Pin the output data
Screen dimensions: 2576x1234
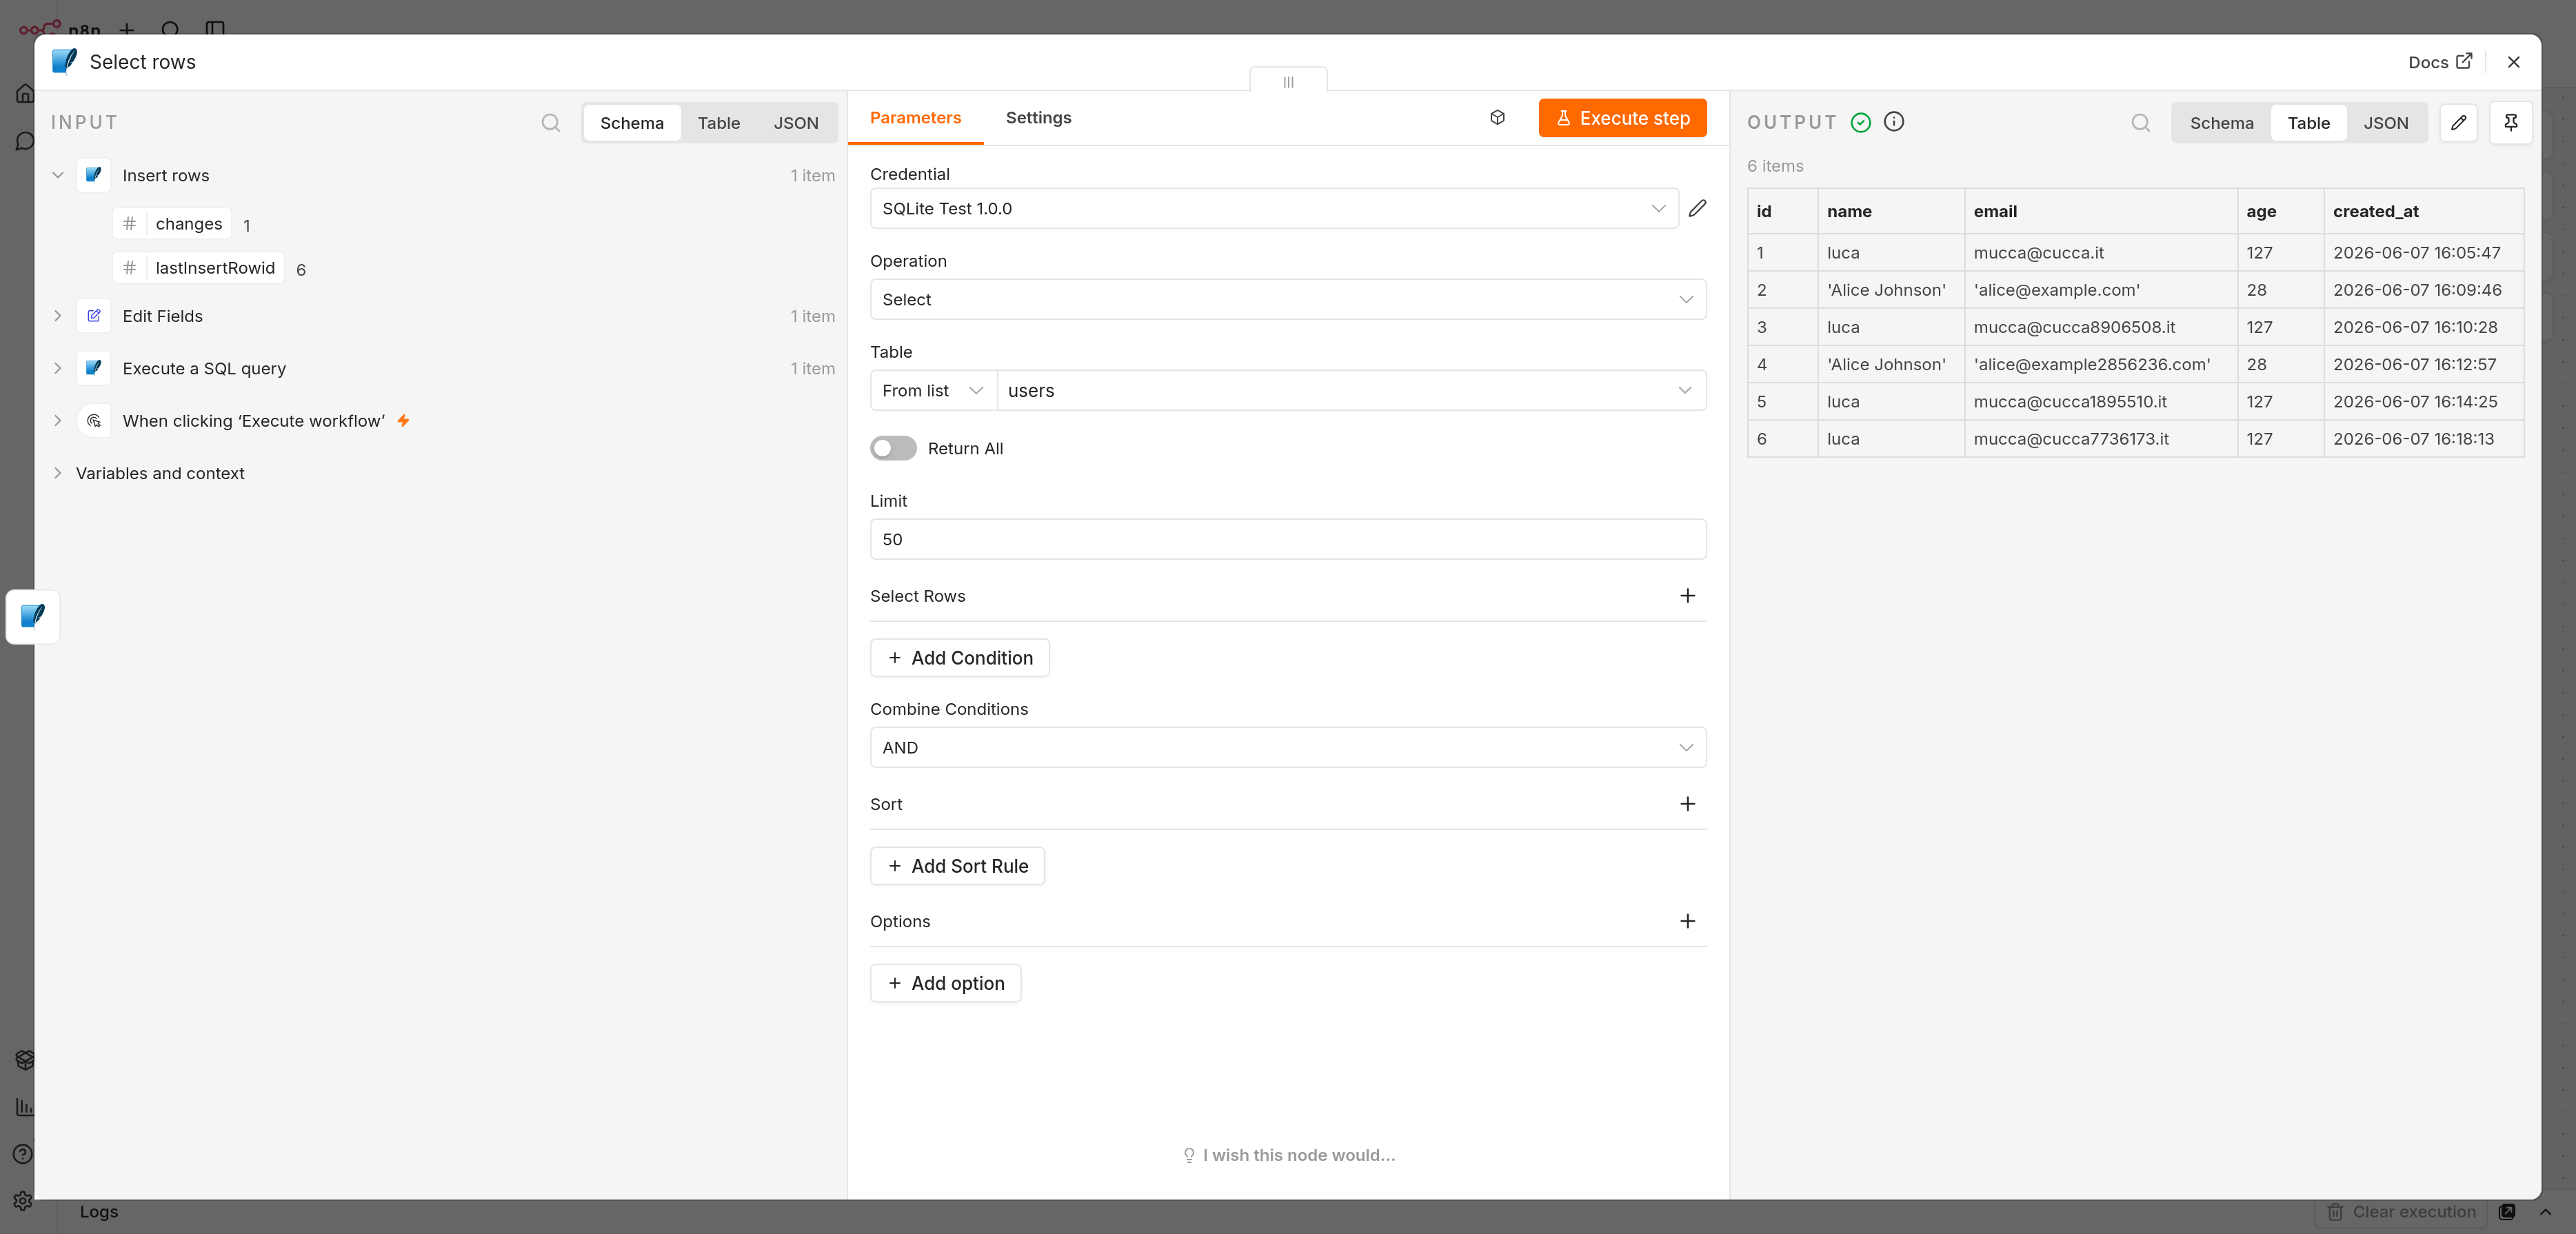[x=2510, y=123]
